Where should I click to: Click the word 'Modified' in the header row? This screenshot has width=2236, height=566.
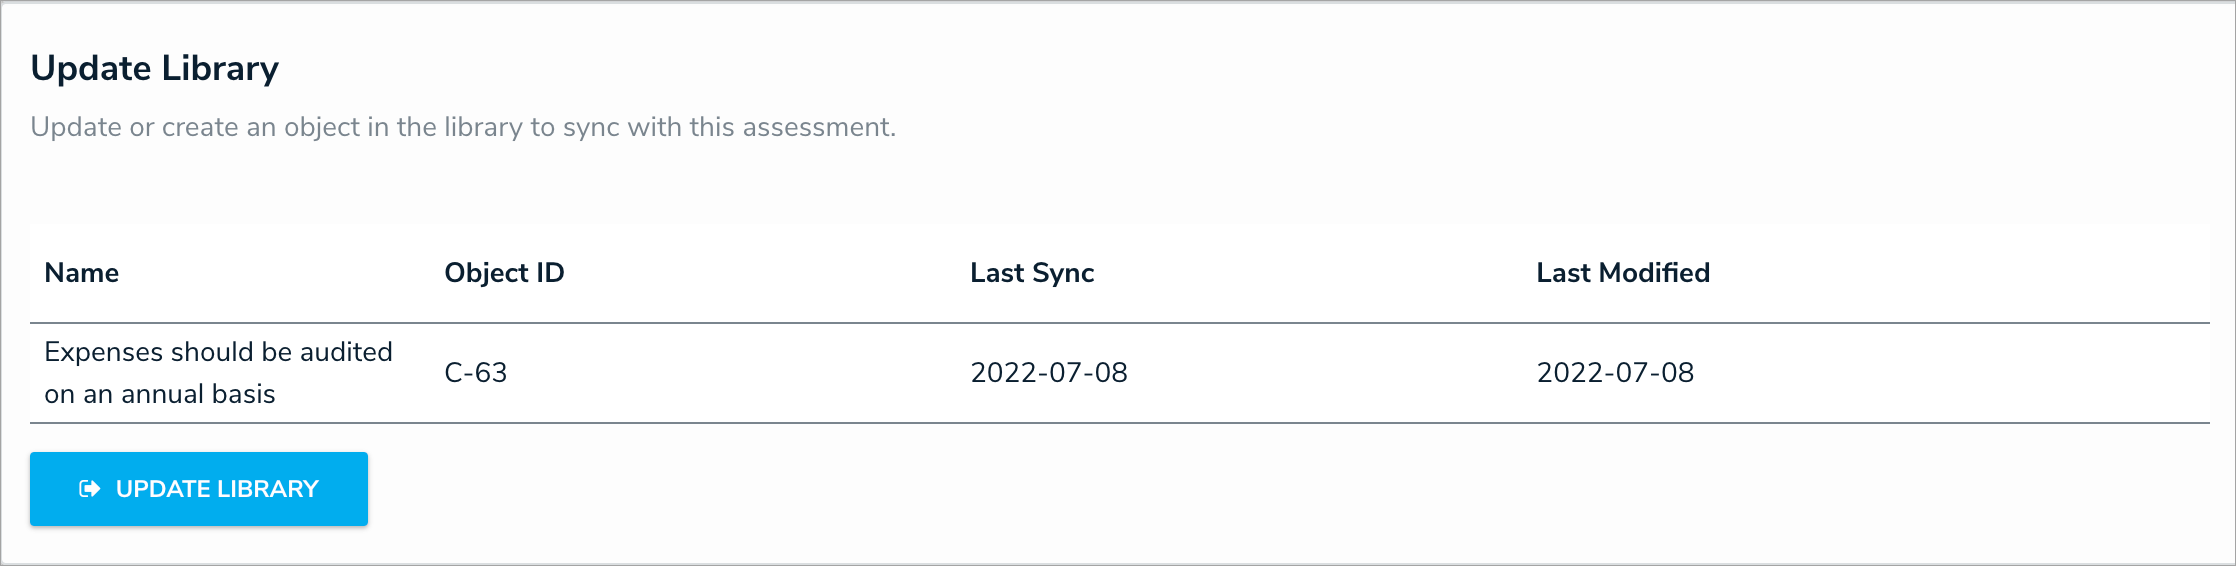tap(1654, 273)
